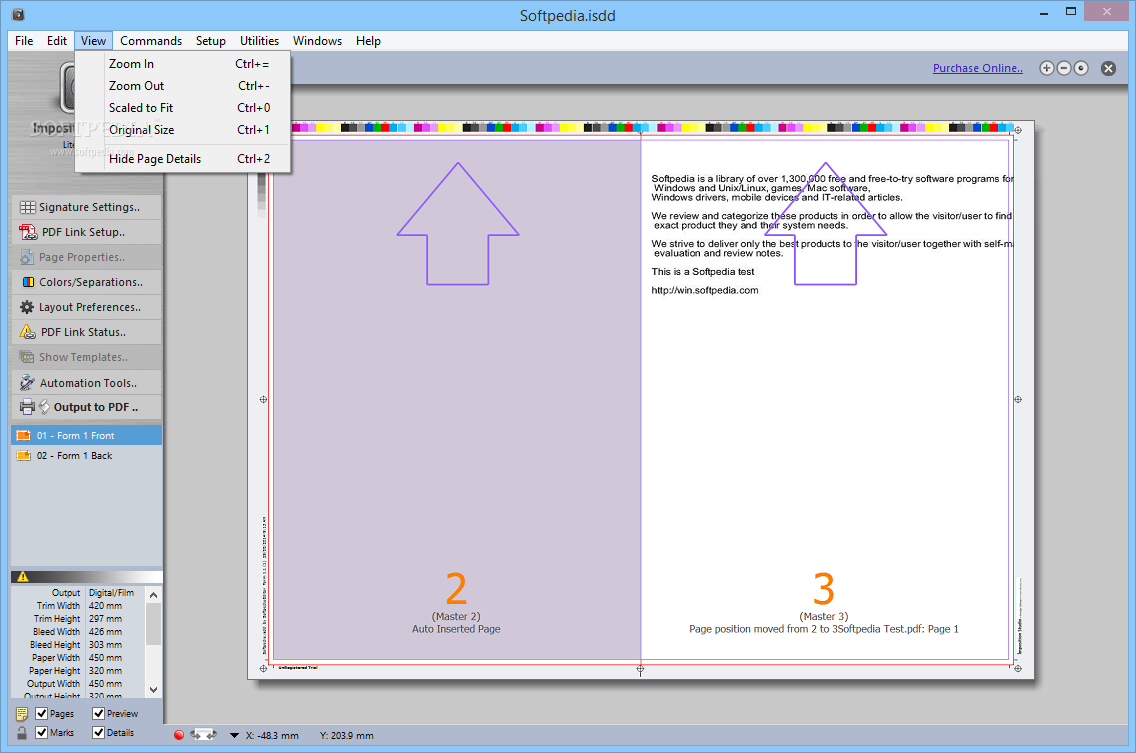1136x753 pixels.
Task: Check PDF Link Status
Action: 87,332
